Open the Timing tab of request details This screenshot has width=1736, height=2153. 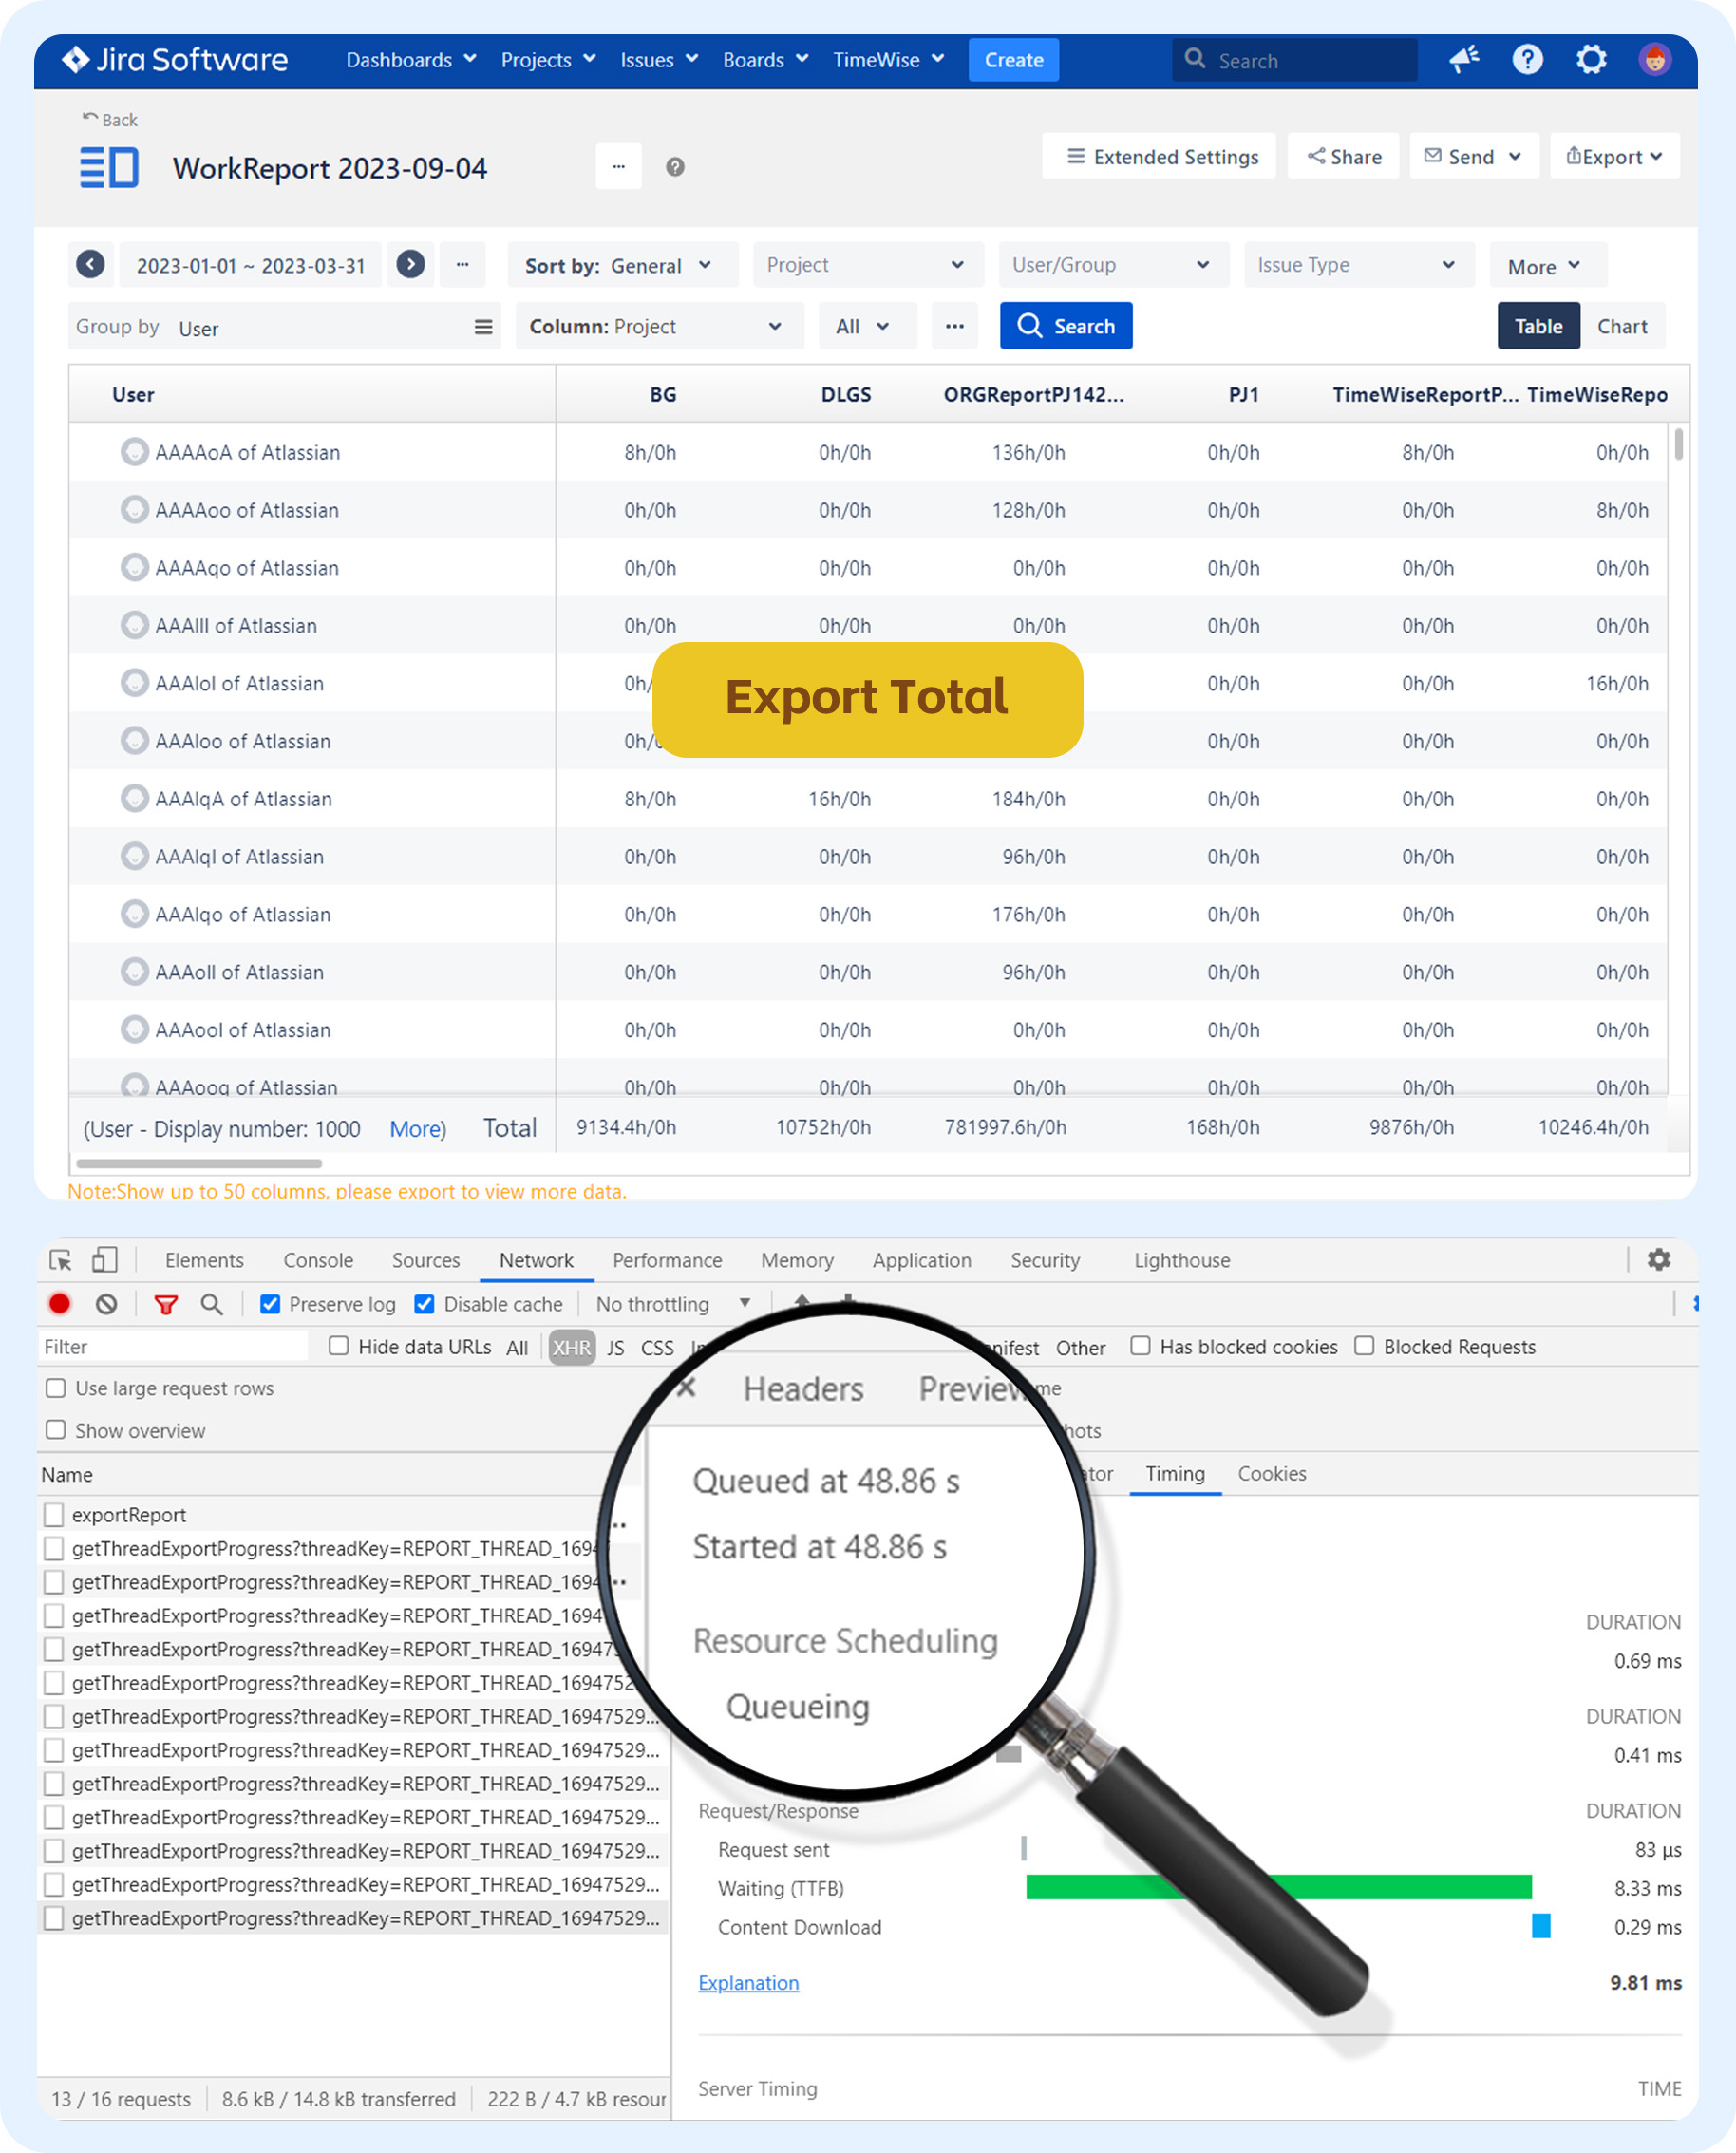(1175, 1473)
